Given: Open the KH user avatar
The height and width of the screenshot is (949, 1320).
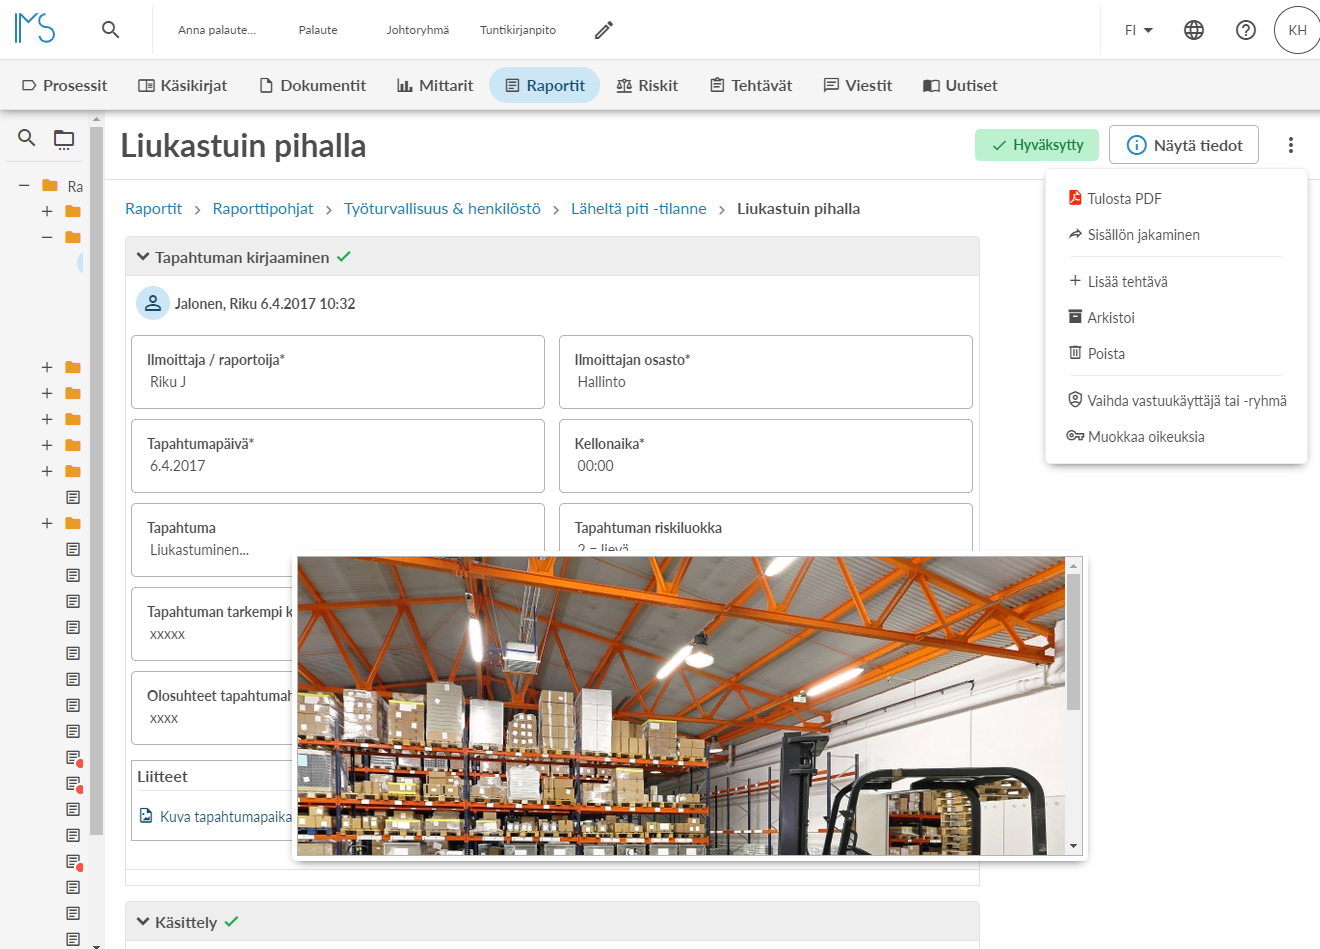Looking at the screenshot, I should pos(1297,30).
